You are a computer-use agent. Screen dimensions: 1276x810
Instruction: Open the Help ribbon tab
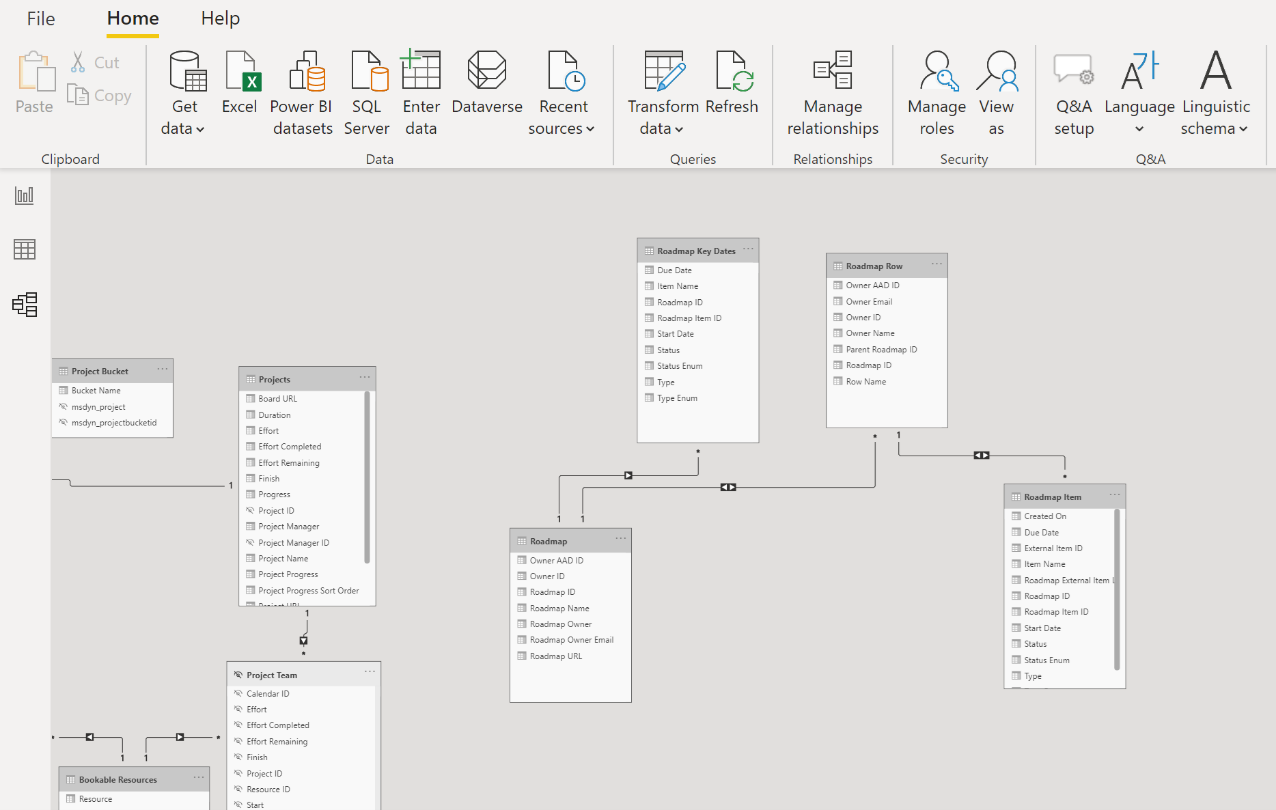[x=220, y=19]
